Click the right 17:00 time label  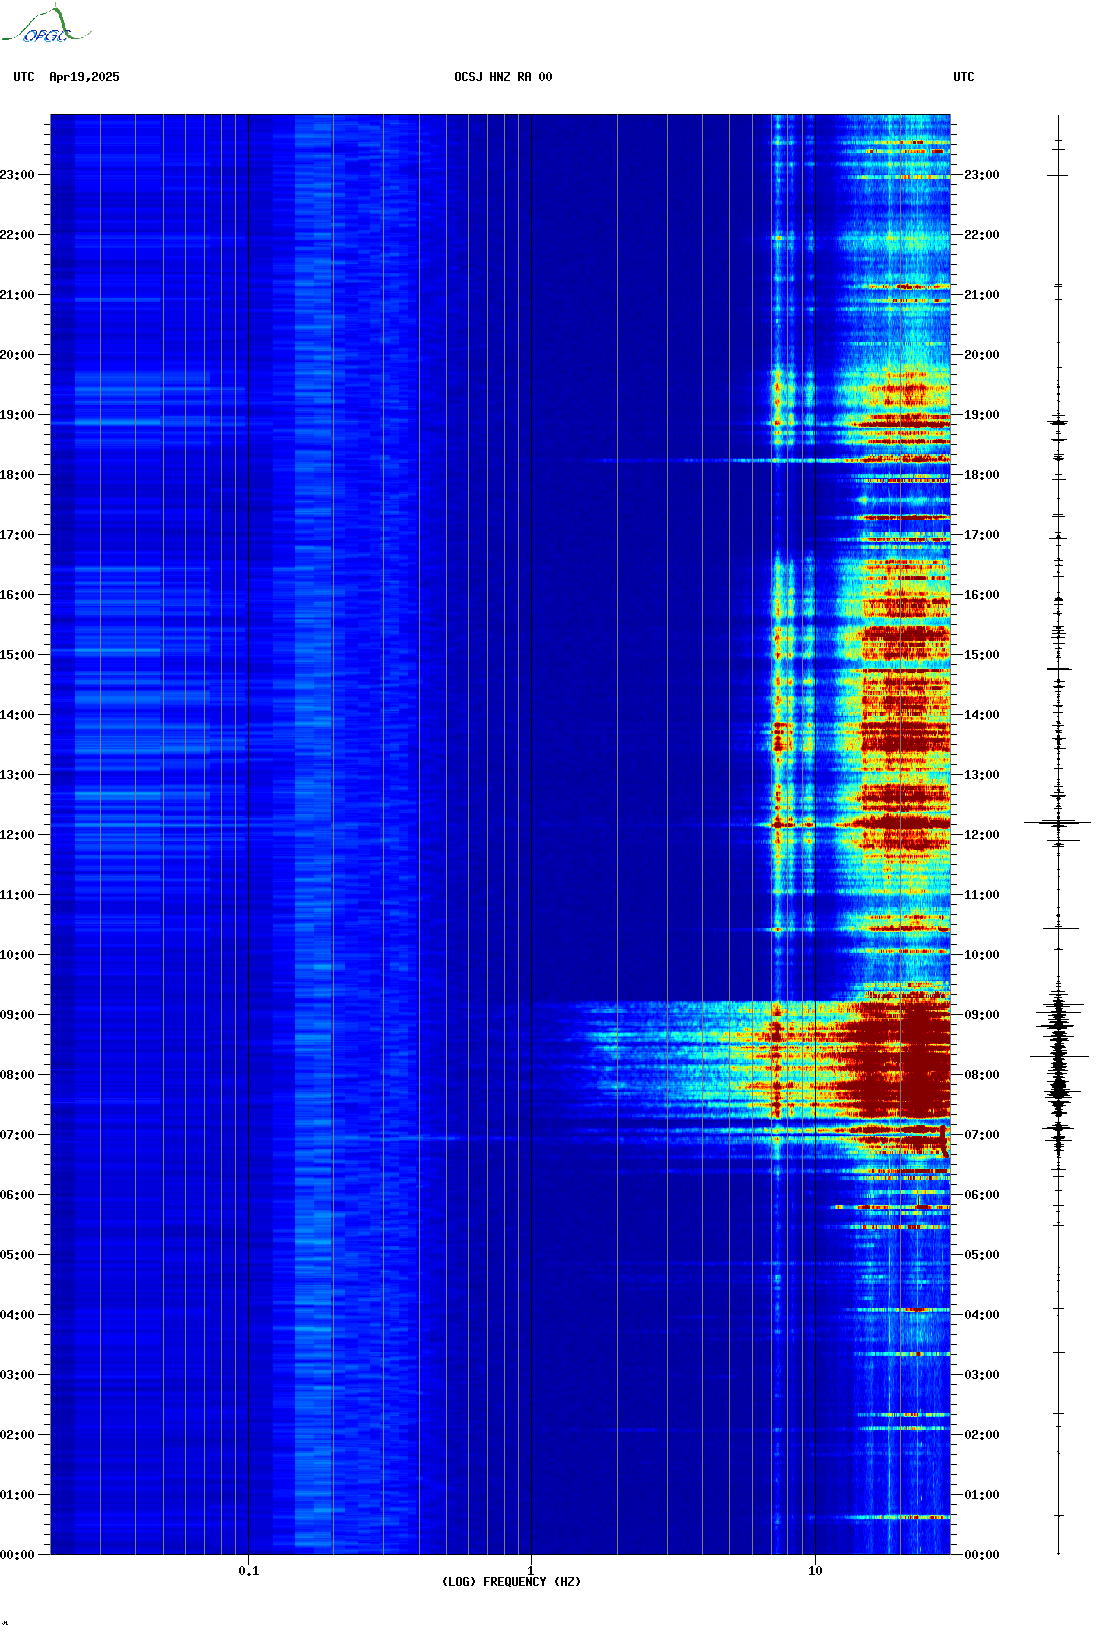(x=982, y=535)
